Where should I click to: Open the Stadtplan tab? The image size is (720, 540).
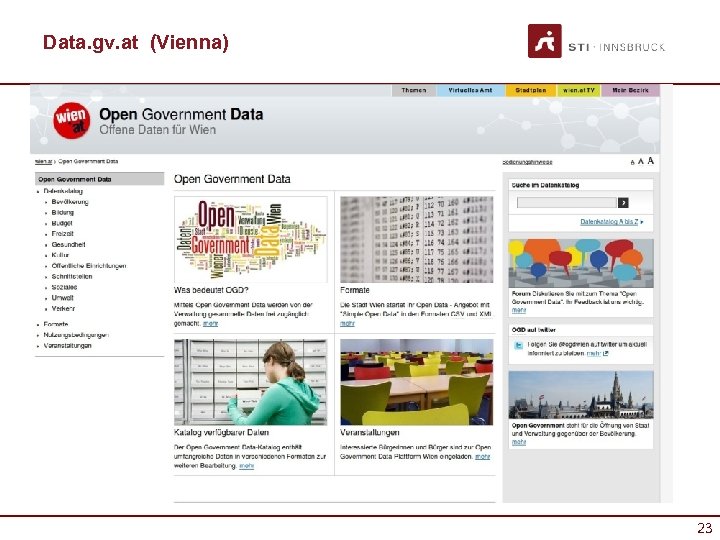[531, 90]
